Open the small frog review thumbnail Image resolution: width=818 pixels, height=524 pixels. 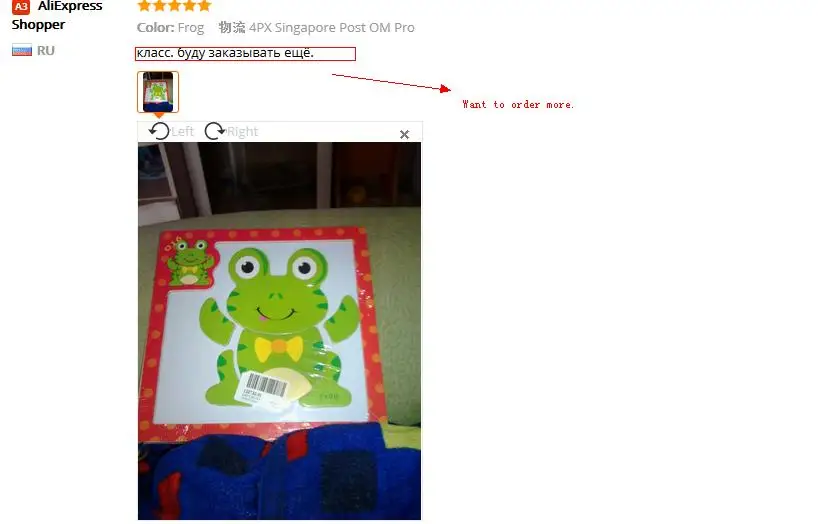158,92
